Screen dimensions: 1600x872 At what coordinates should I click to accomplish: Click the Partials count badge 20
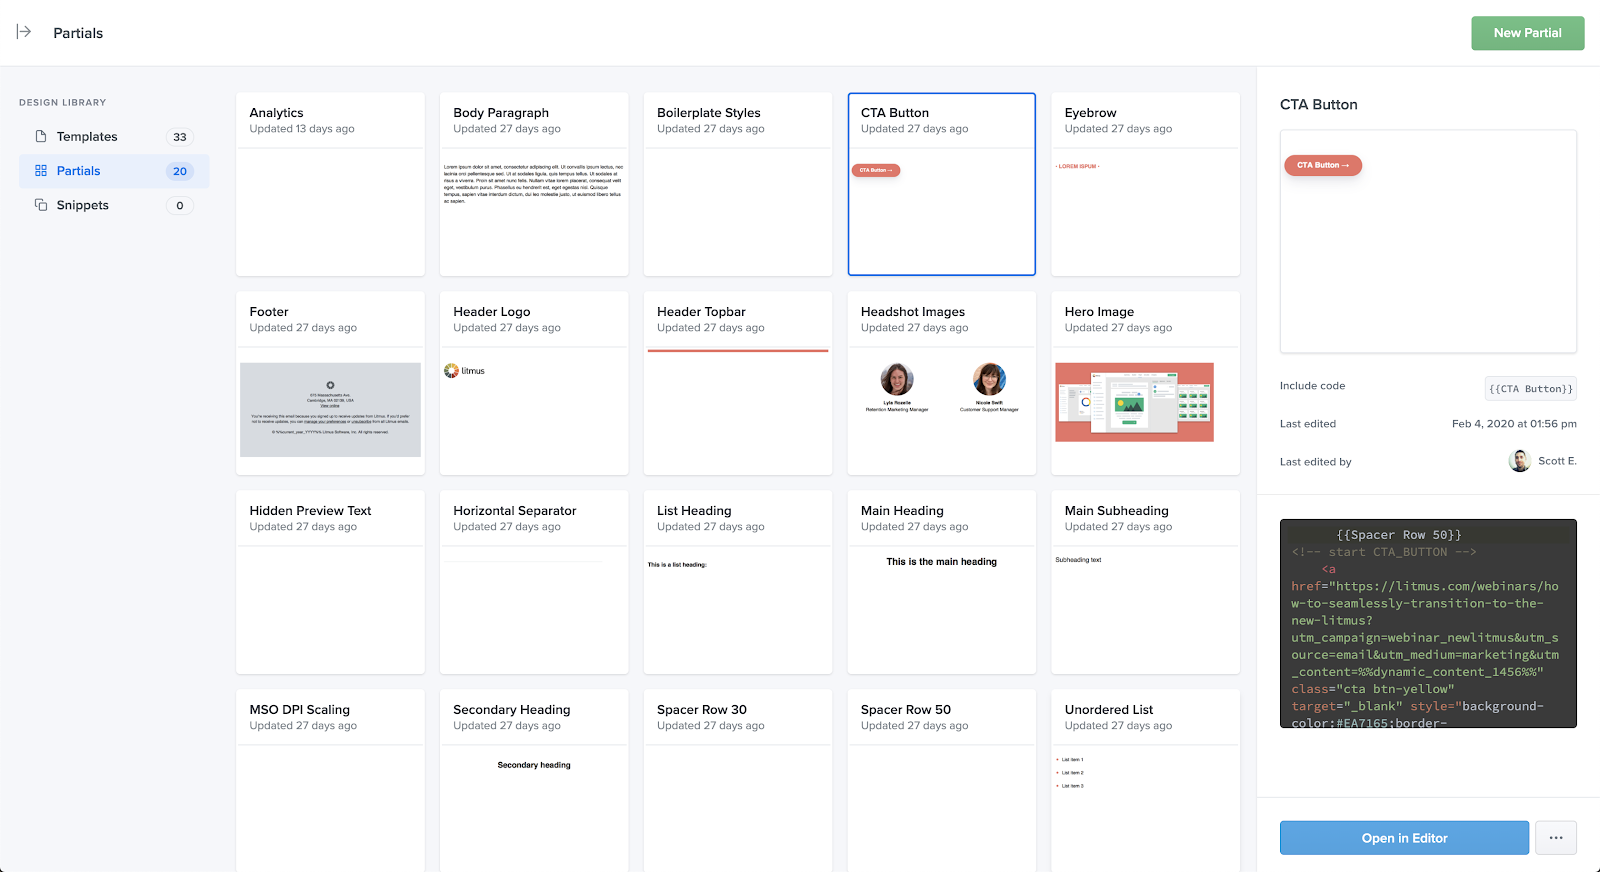(180, 171)
